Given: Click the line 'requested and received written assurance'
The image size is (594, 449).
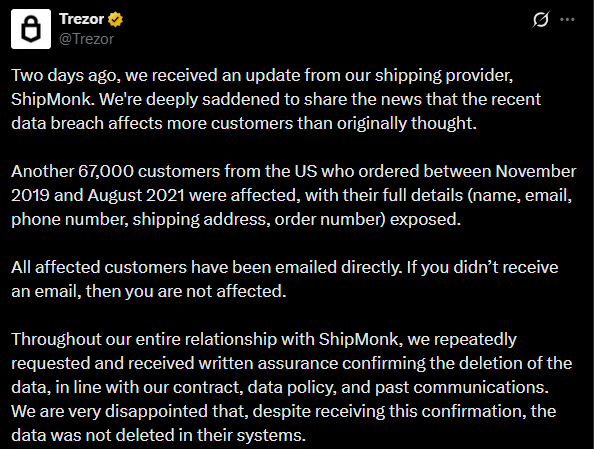Looking at the screenshot, I should (291, 363).
